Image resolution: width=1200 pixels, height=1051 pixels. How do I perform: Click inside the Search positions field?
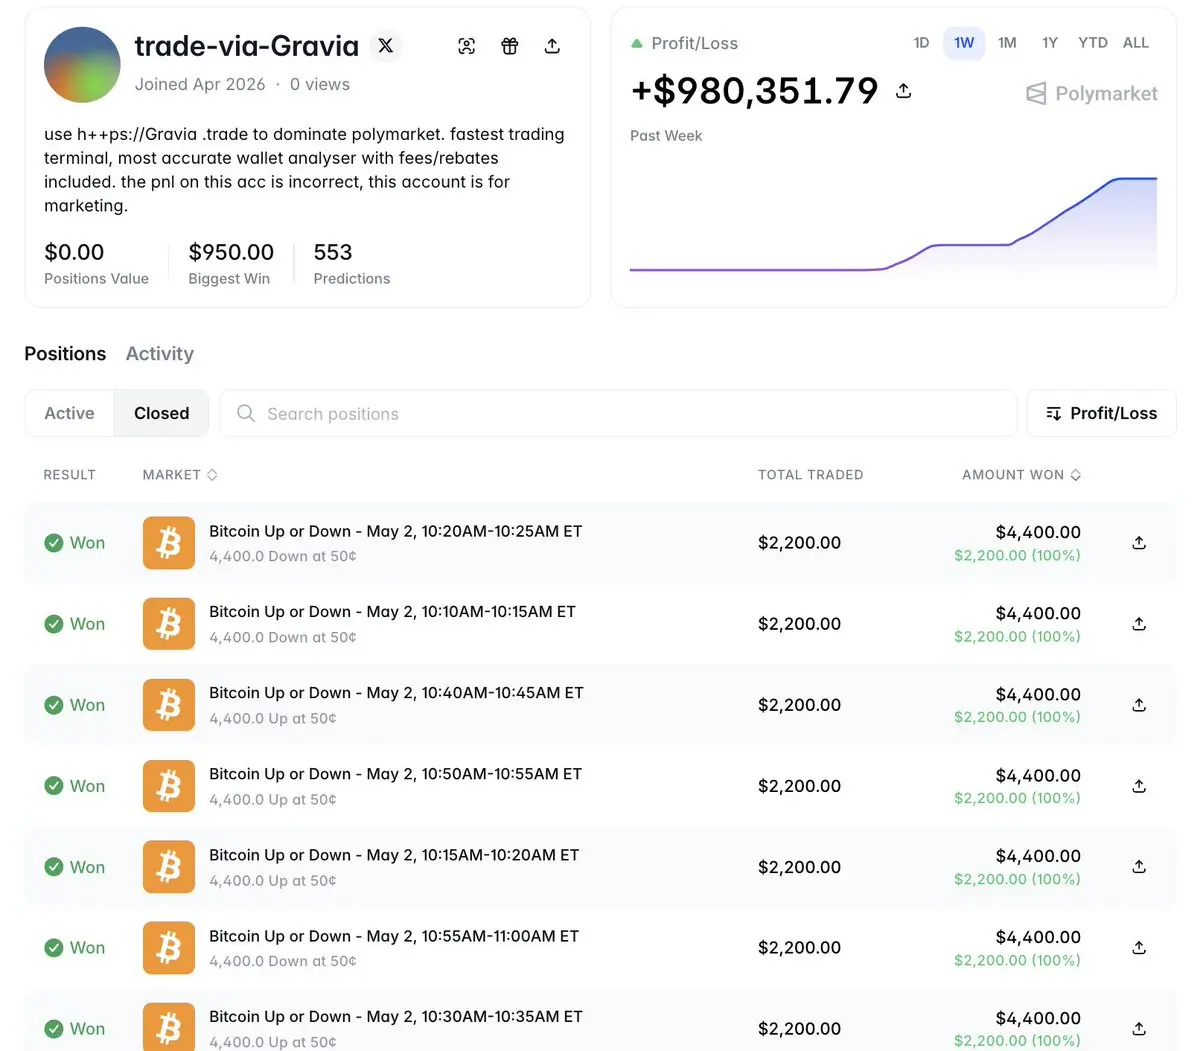pos(618,413)
